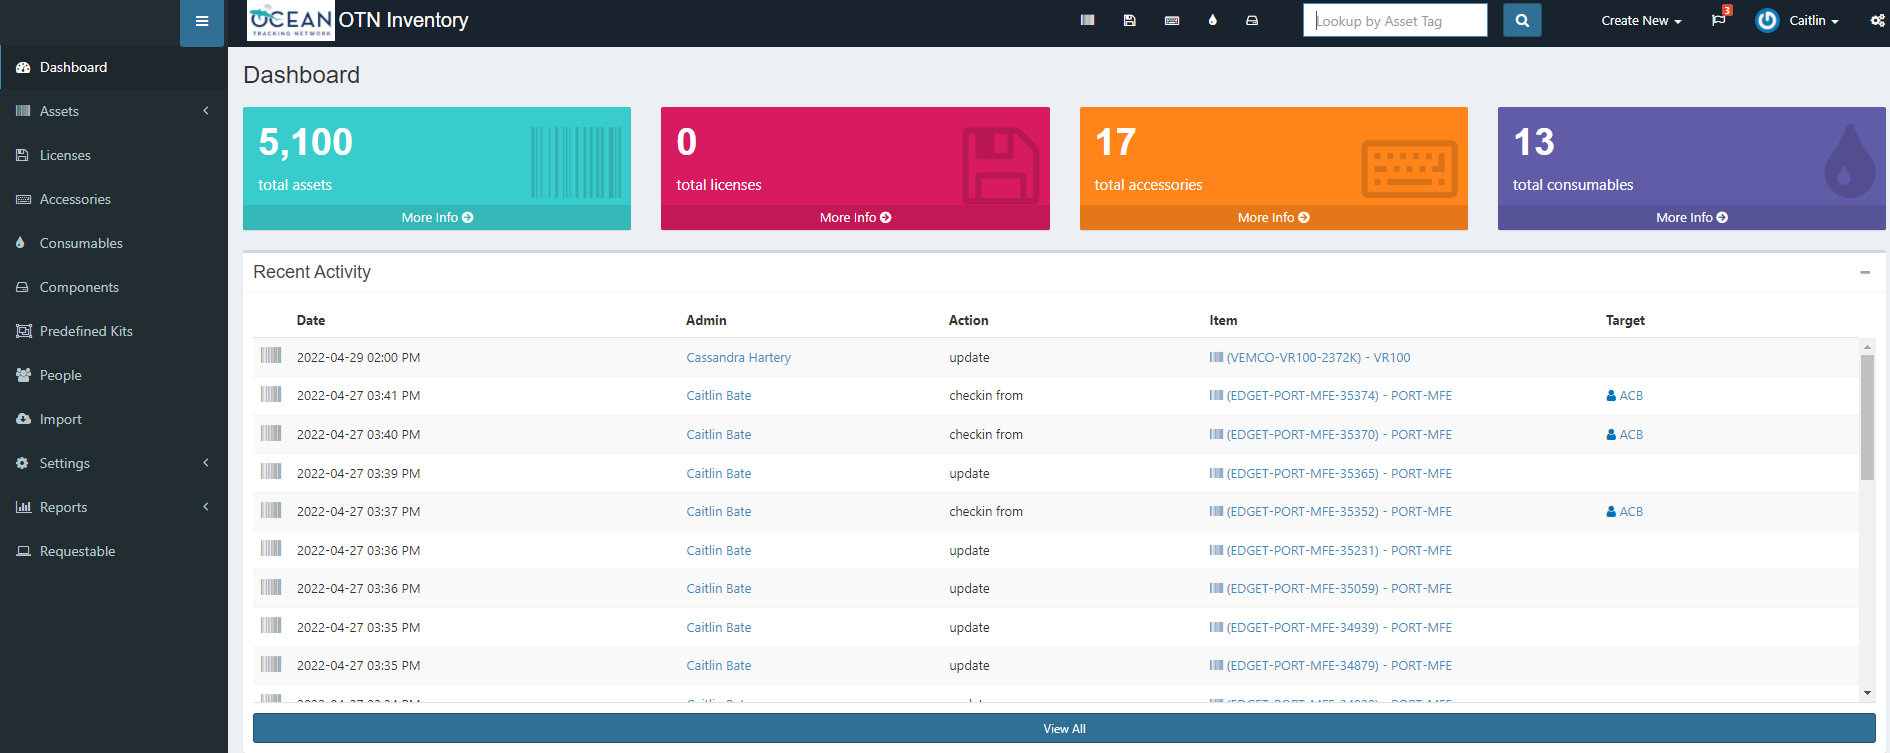Screen dimensions: 1890x753
Task: Click More Info on total consumables card
Action: [1691, 217]
